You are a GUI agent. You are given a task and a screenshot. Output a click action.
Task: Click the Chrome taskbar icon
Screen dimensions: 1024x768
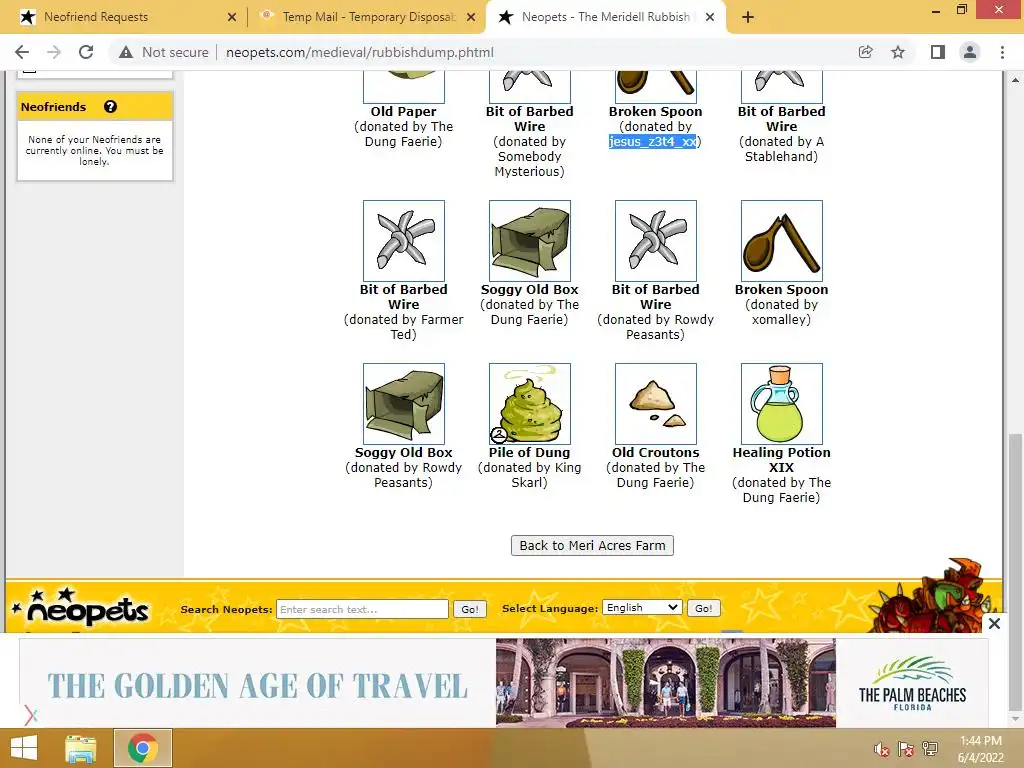click(143, 748)
